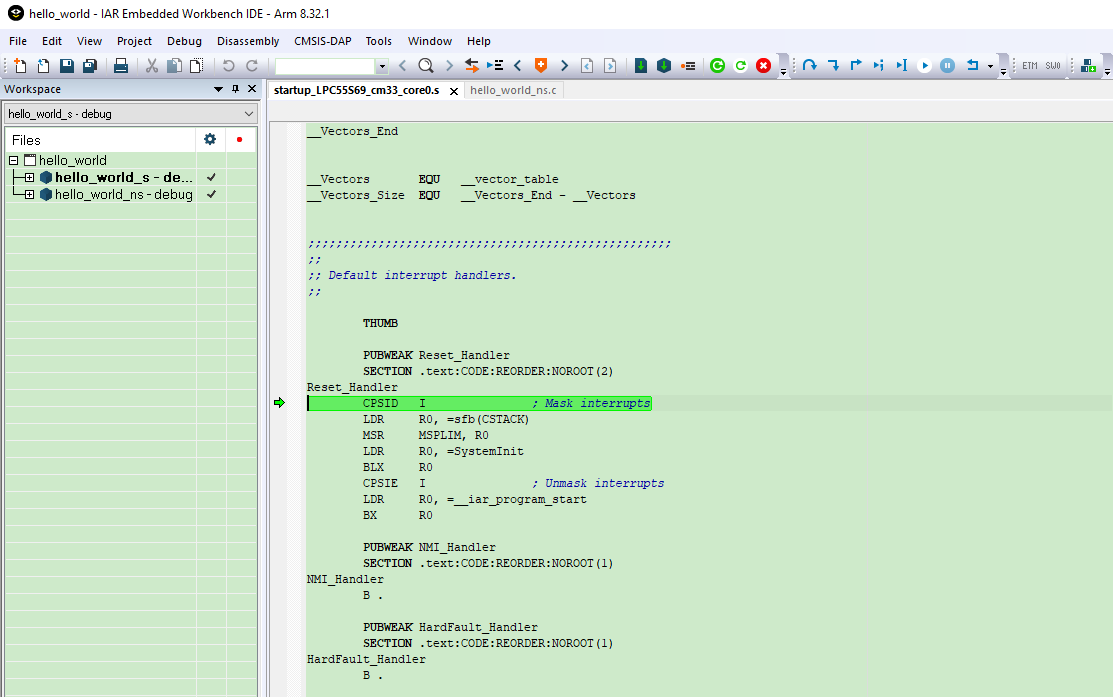The height and width of the screenshot is (697, 1113).
Task: Open the Disassembly menu
Action: [x=248, y=41]
